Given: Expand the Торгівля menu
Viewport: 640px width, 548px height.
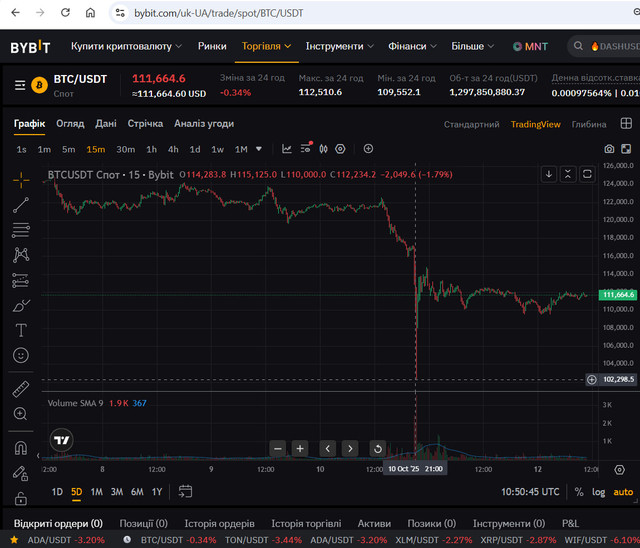Looking at the screenshot, I should point(266,47).
